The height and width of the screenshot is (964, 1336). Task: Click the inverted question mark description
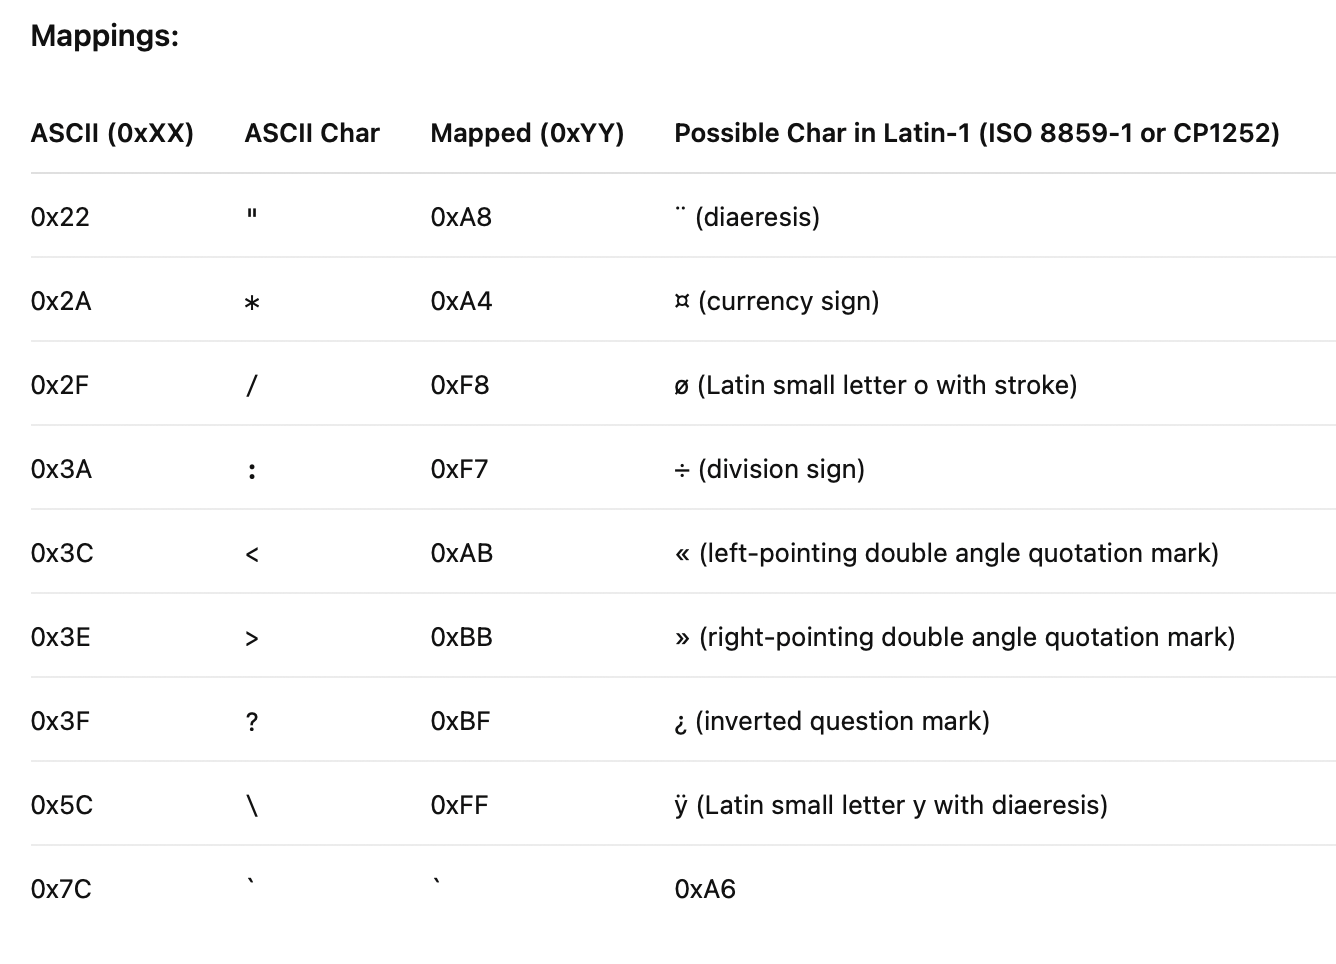[x=832, y=721]
